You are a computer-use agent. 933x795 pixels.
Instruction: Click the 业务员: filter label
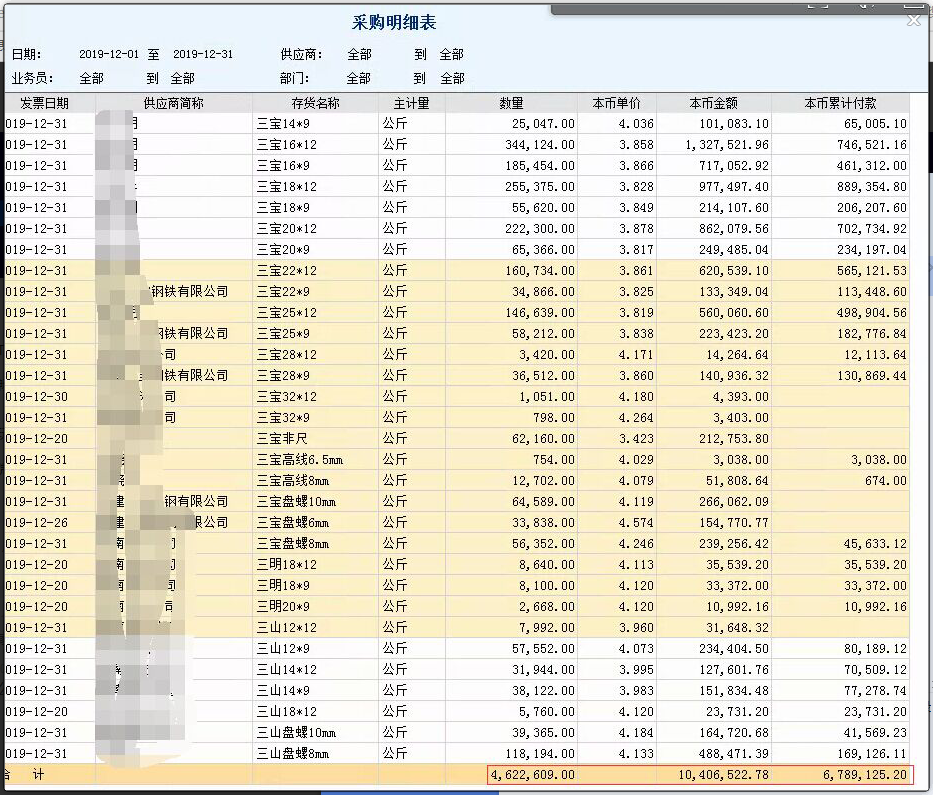(x=33, y=79)
